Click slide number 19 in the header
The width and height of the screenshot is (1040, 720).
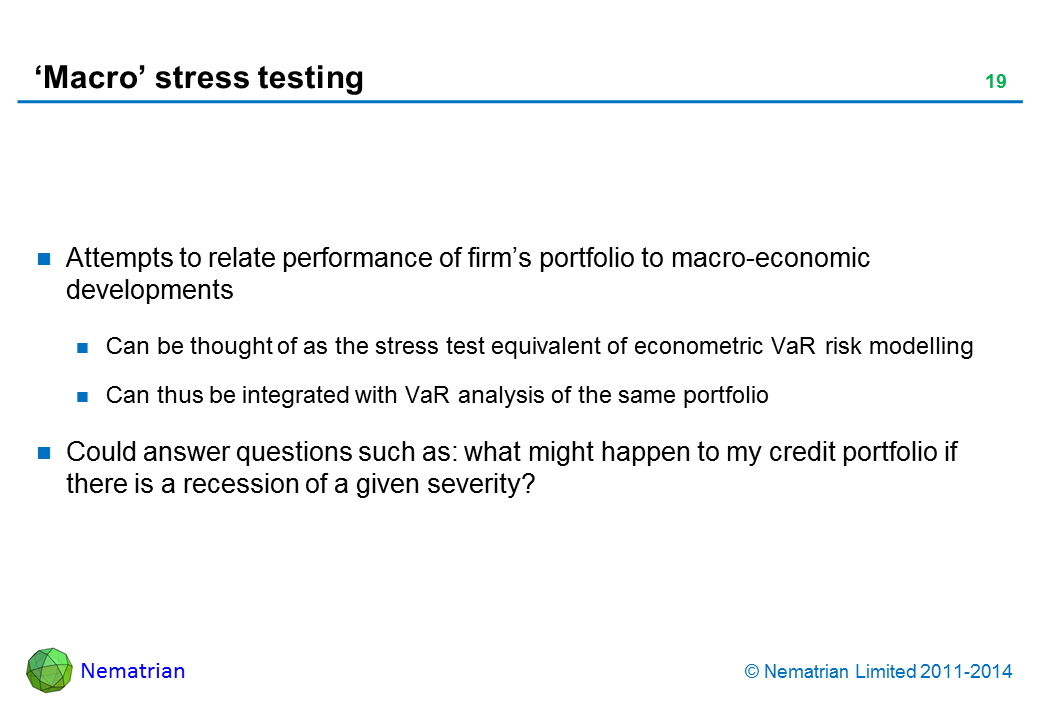point(995,82)
